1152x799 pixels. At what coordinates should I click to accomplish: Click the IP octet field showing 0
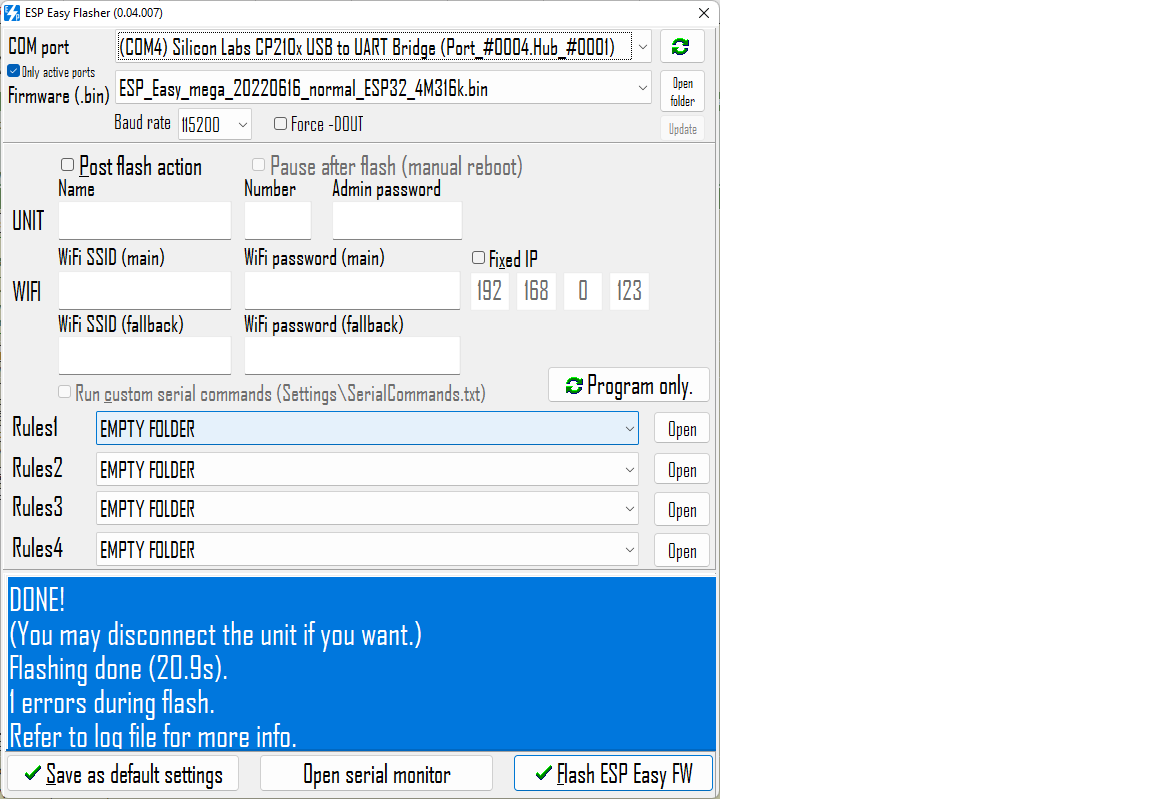(583, 291)
